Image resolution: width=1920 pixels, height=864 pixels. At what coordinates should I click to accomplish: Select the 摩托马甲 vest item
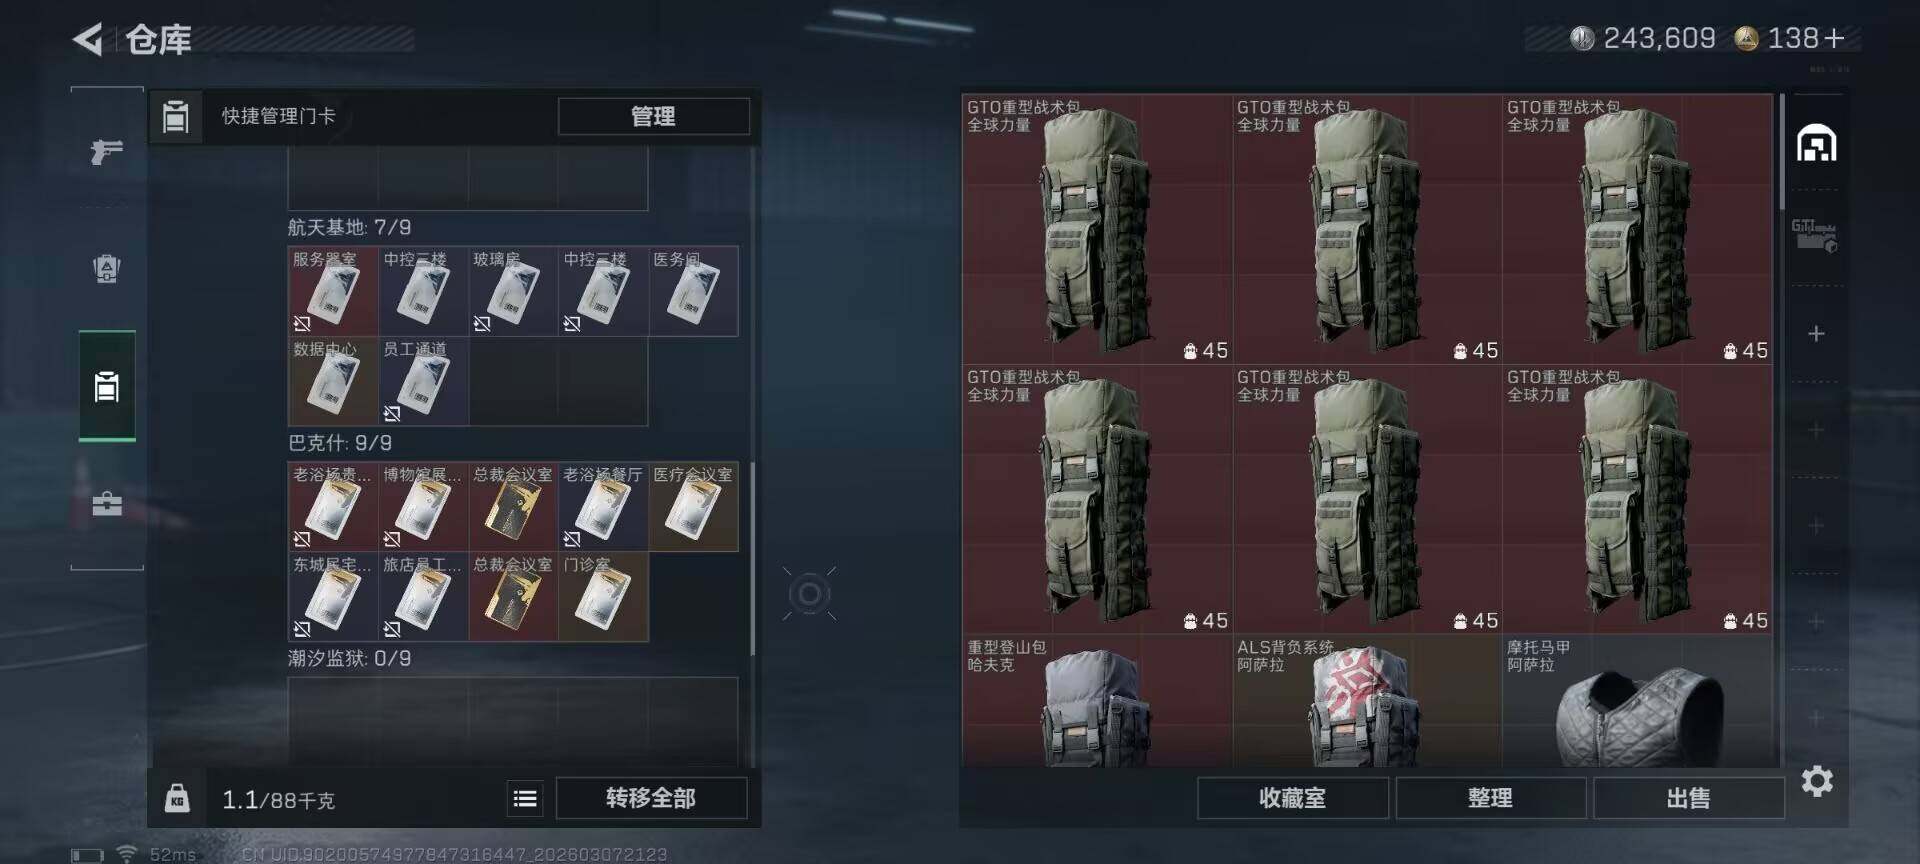pyautogui.click(x=1637, y=701)
